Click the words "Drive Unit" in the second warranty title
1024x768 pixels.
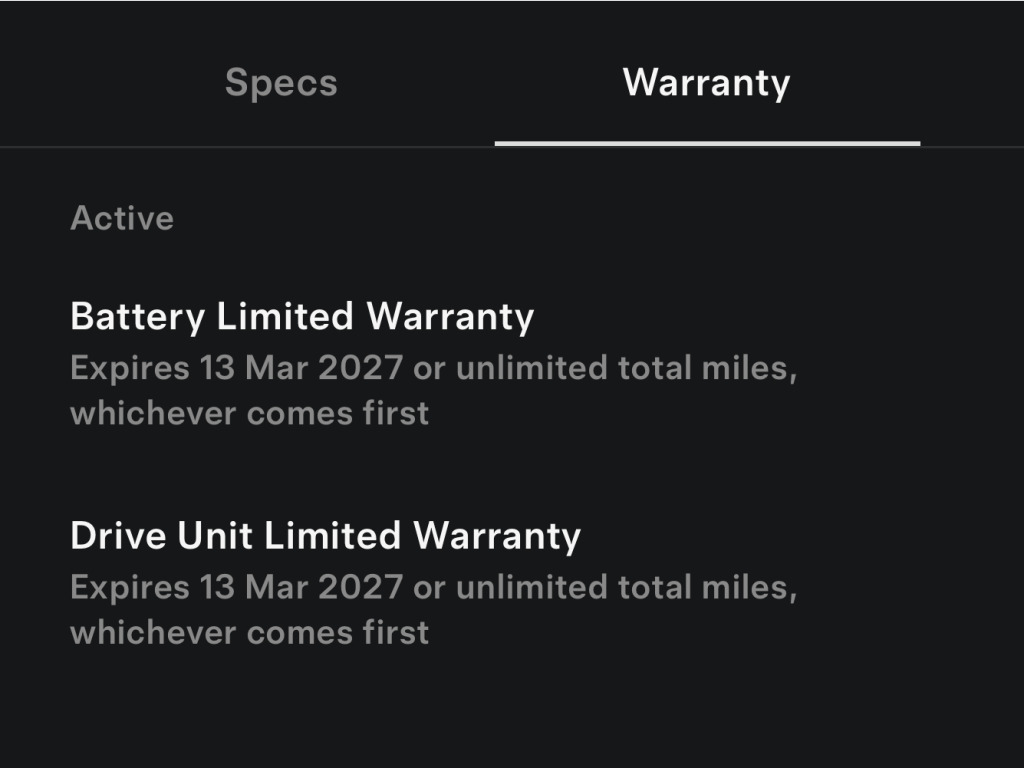pyautogui.click(x=161, y=536)
